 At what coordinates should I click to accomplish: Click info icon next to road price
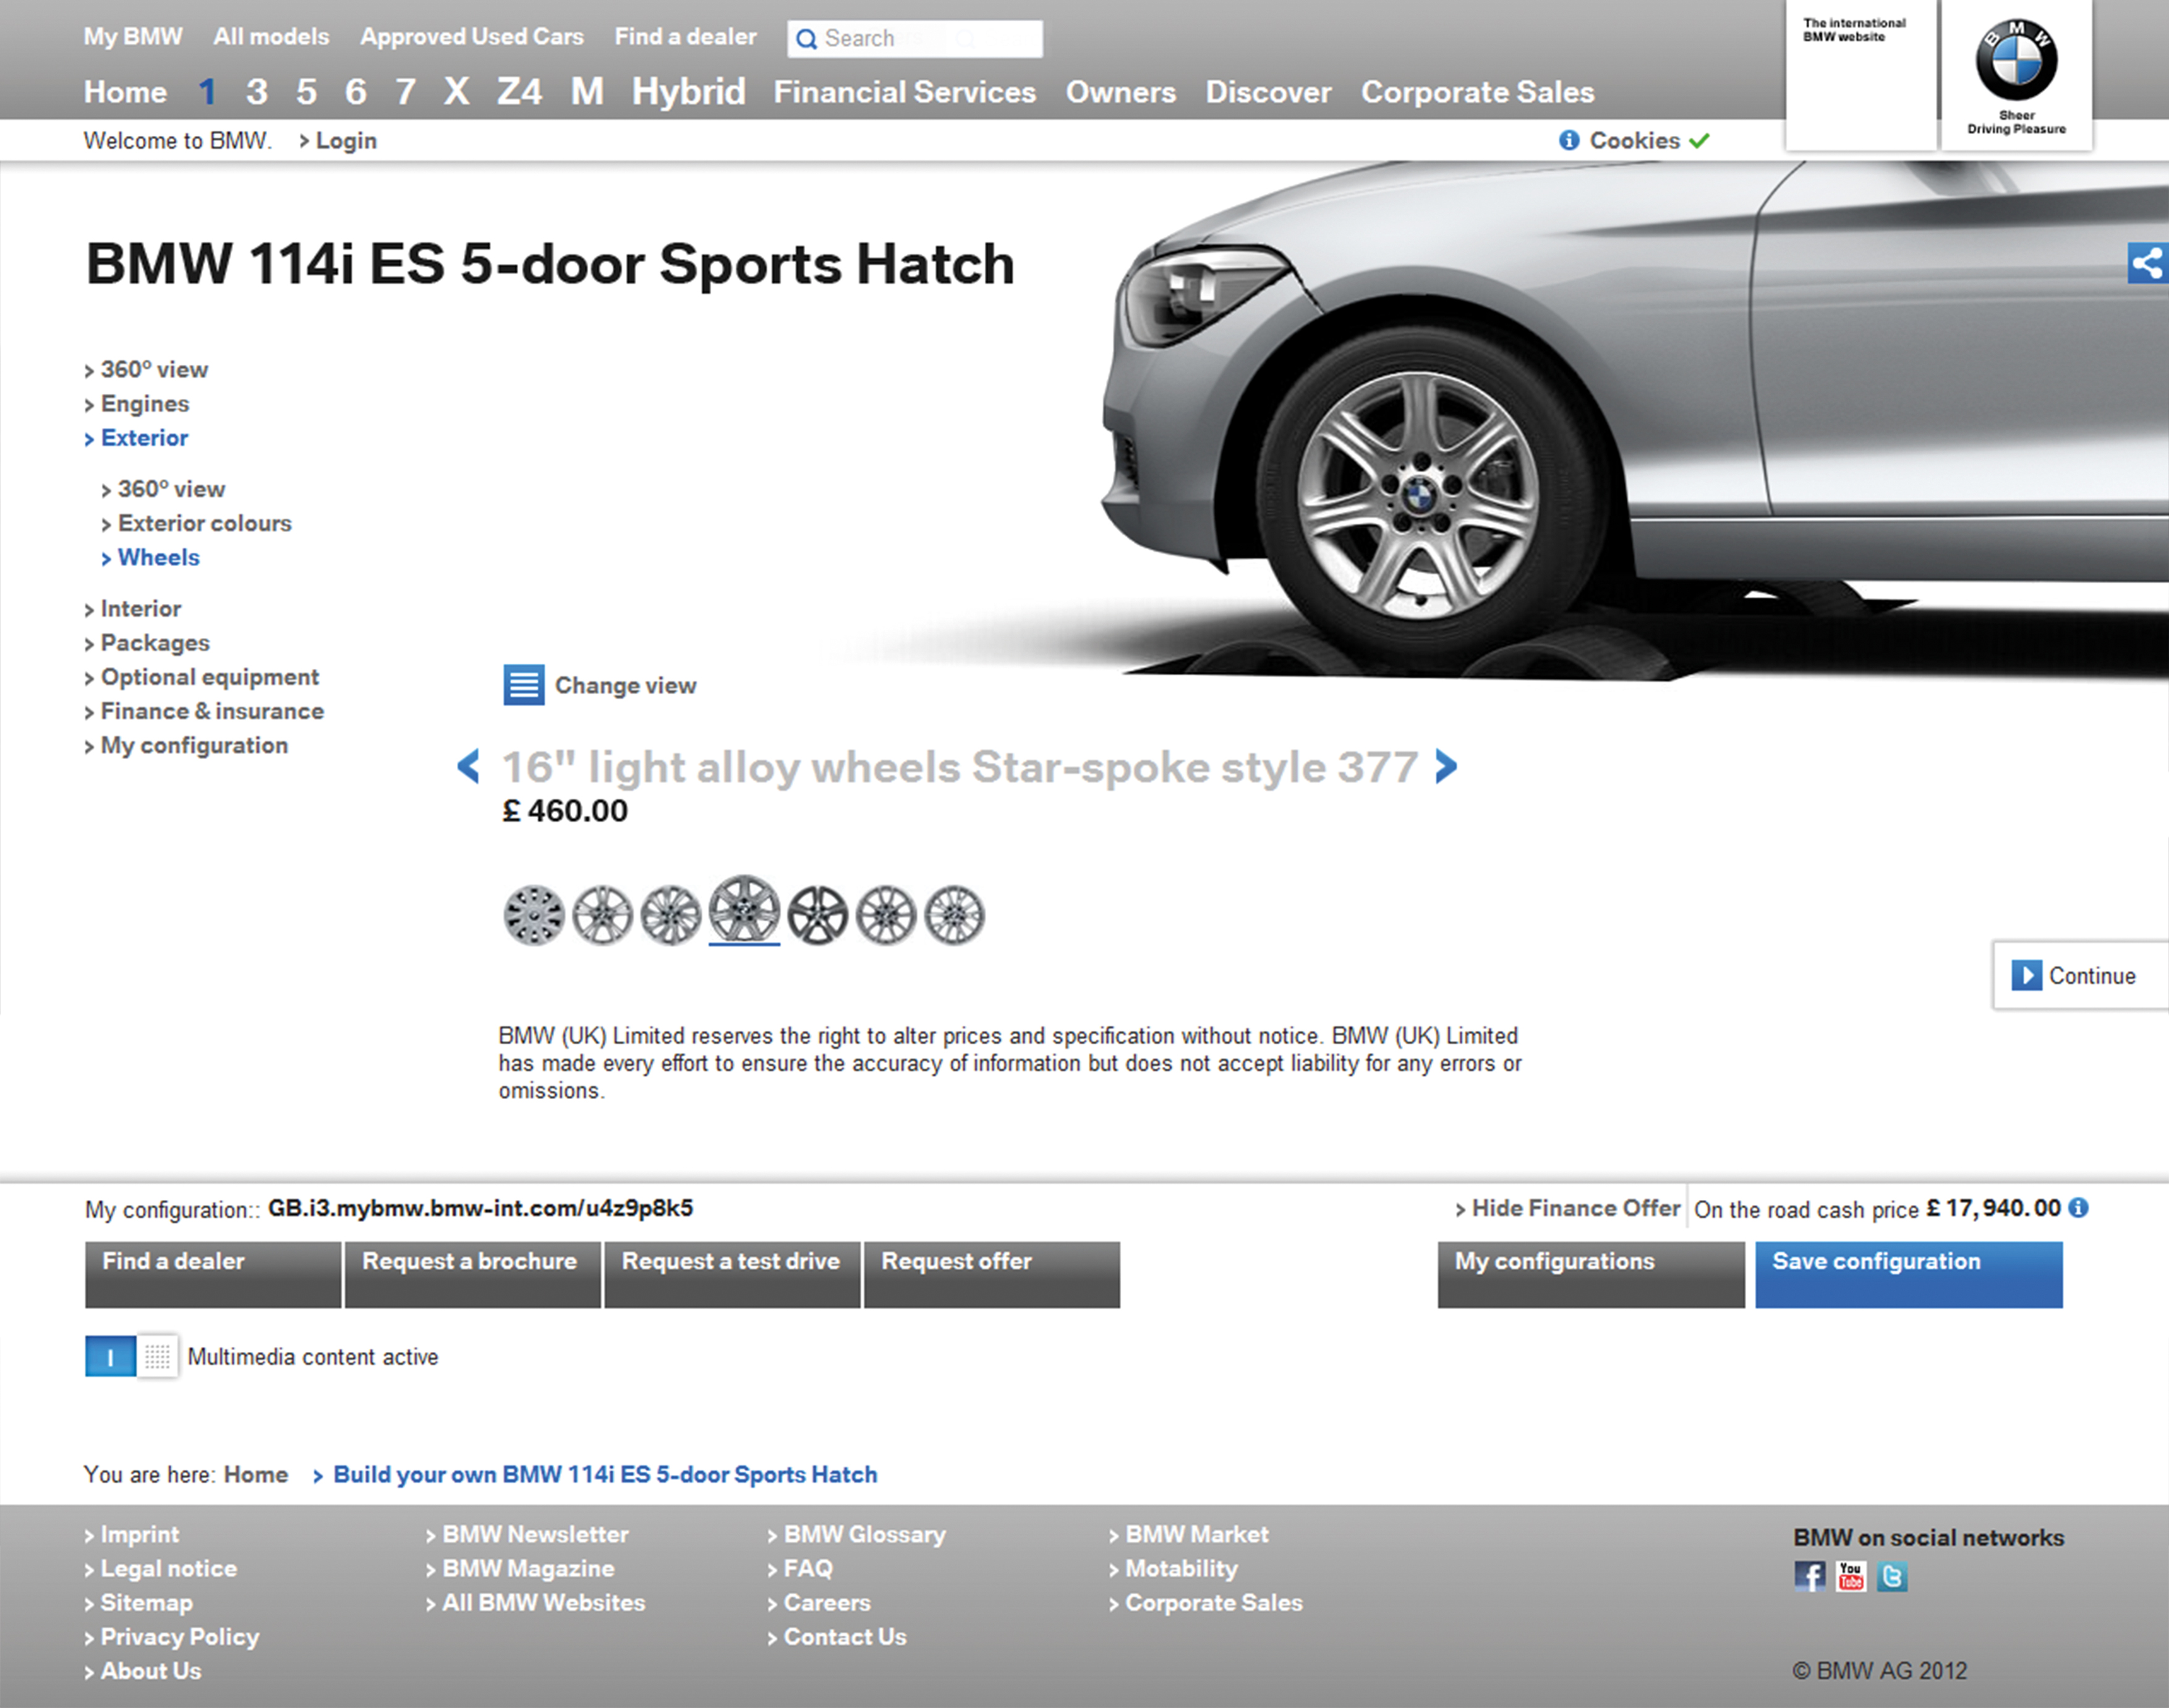pos(2078,1208)
